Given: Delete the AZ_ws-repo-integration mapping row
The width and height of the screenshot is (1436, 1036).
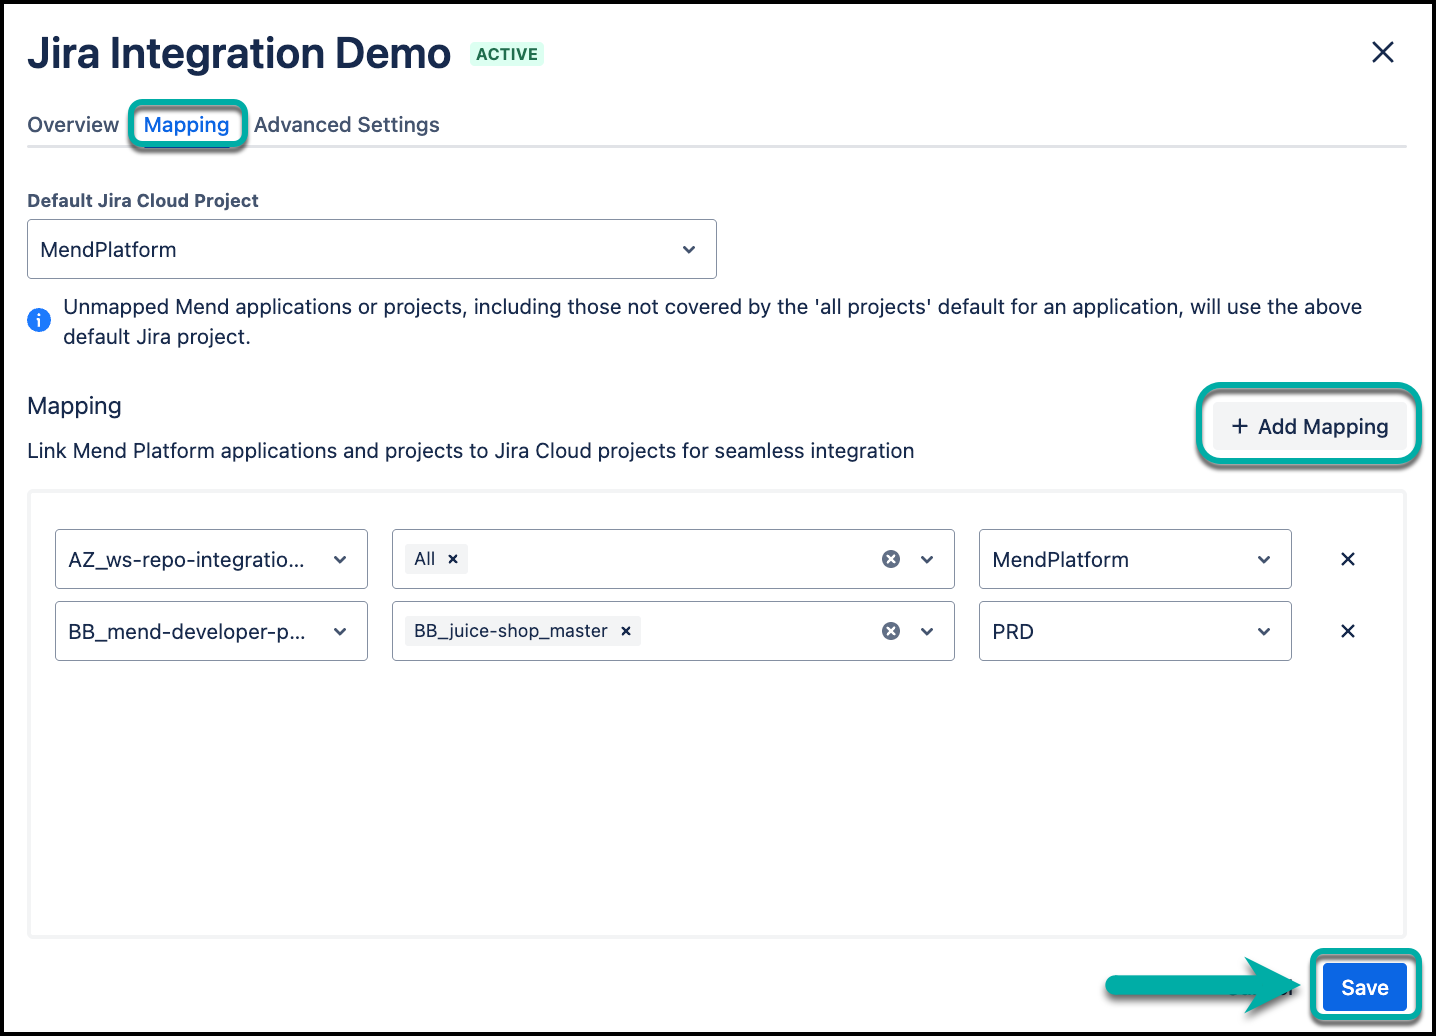Looking at the screenshot, I should [x=1347, y=559].
